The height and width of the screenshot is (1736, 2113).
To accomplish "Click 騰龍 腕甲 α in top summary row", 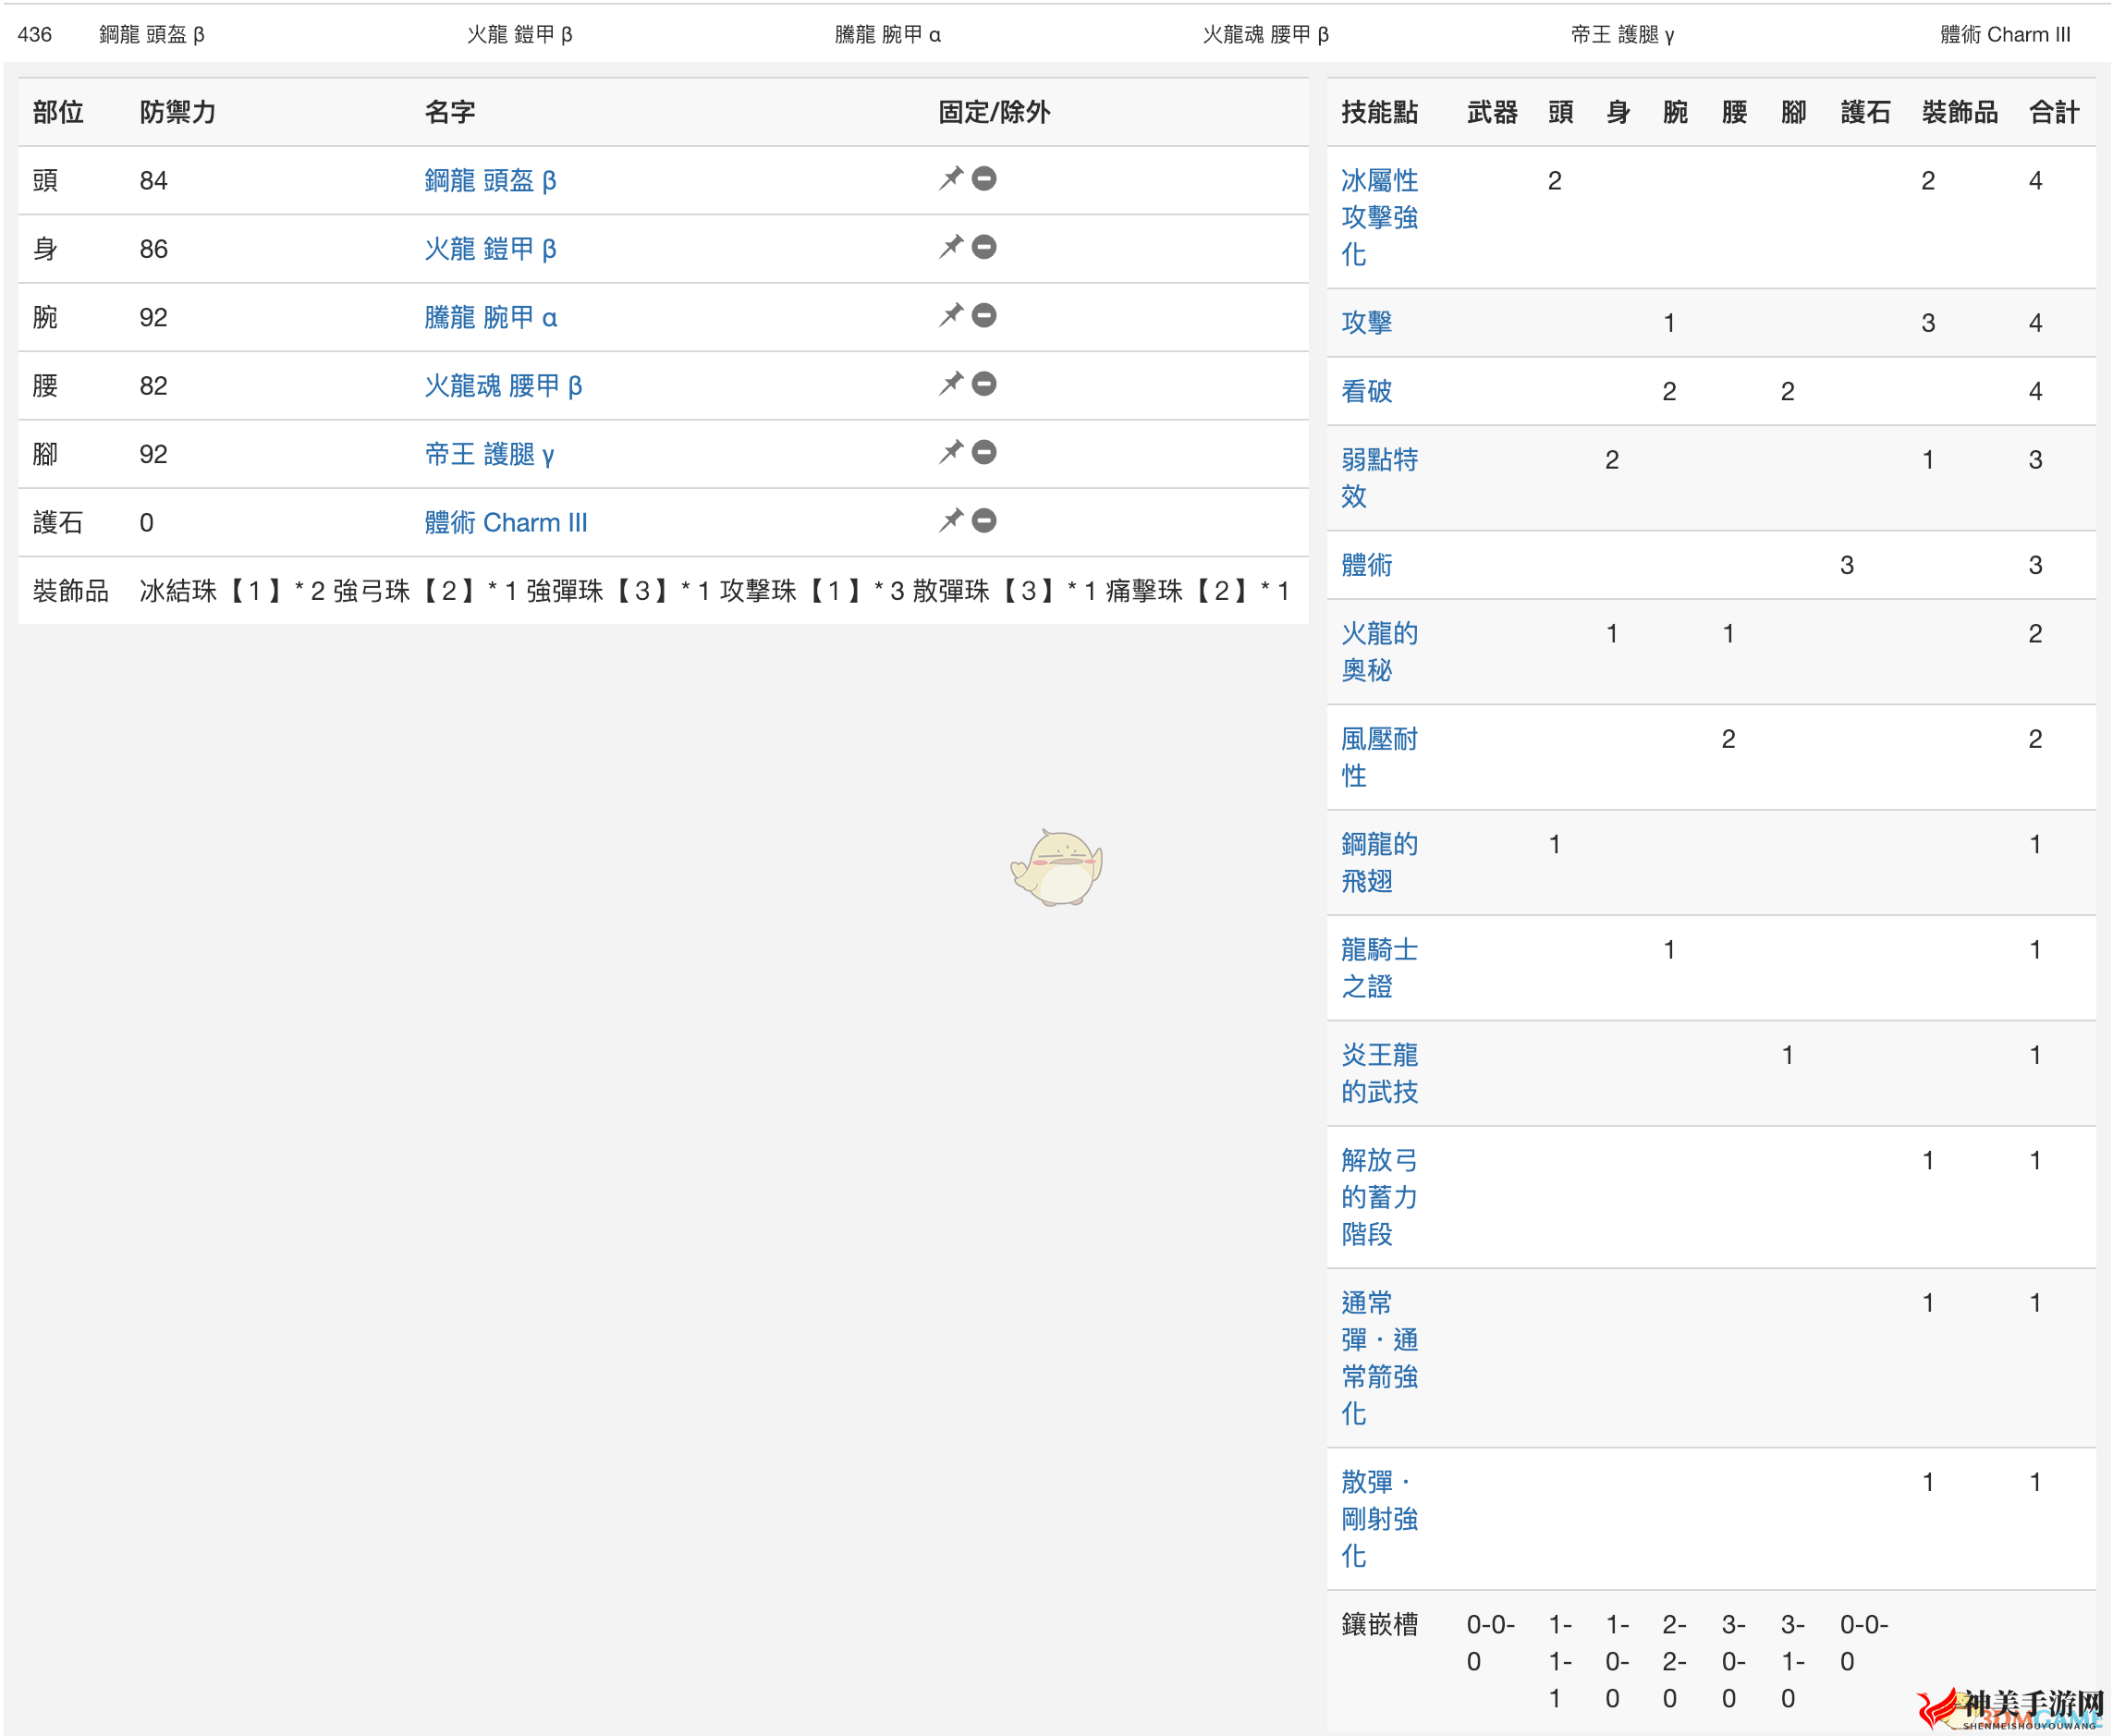I will pos(887,35).
